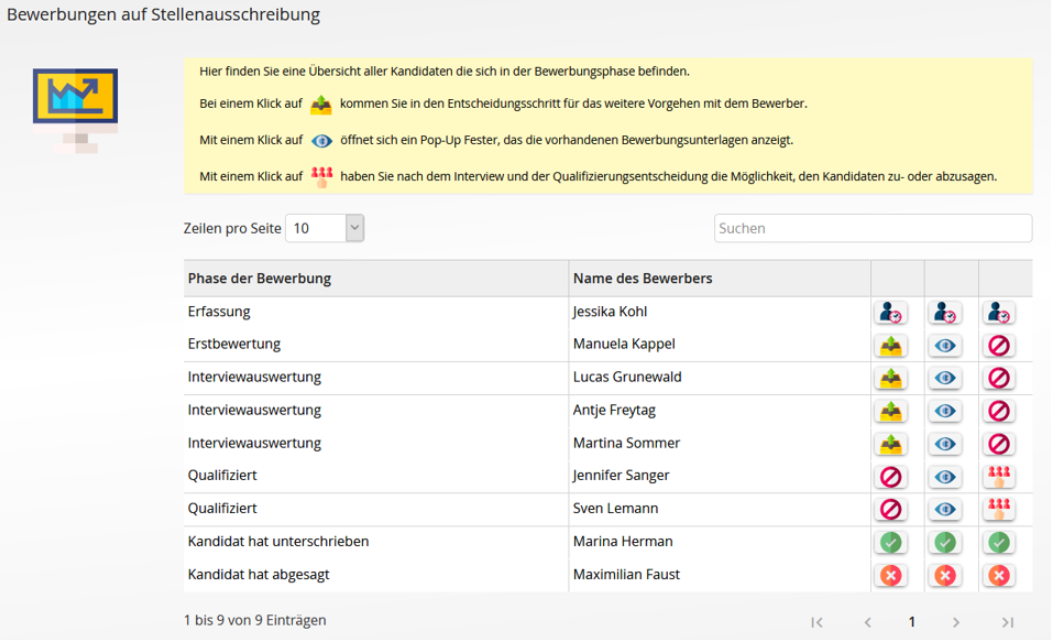This screenshot has height=640, width=1051.
Task: Open decision step for Manuela Kappel
Action: coord(891,345)
